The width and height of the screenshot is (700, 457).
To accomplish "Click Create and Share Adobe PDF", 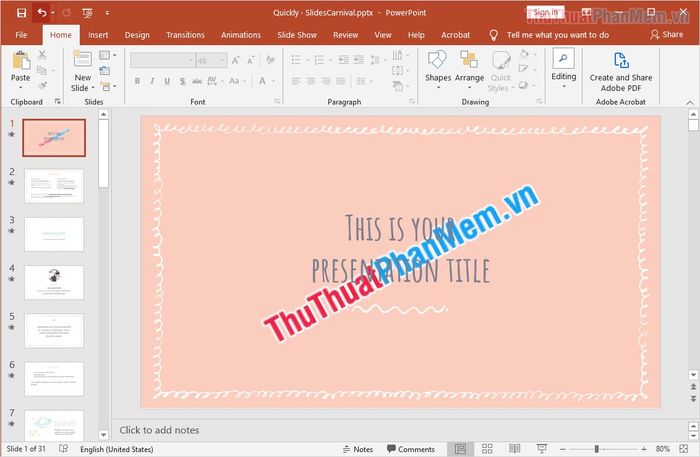I will 621,72.
